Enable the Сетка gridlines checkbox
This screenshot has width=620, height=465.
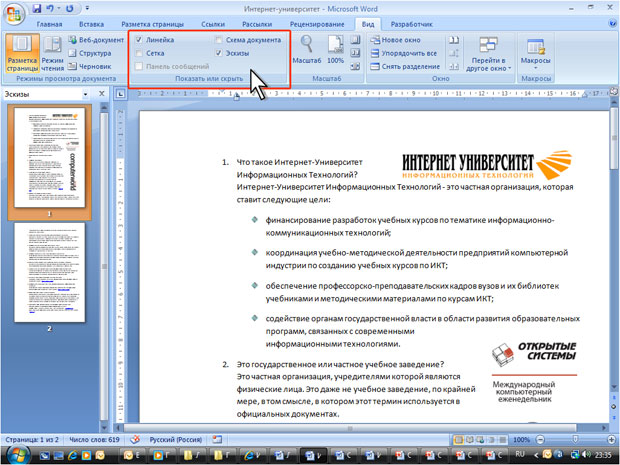[139, 53]
